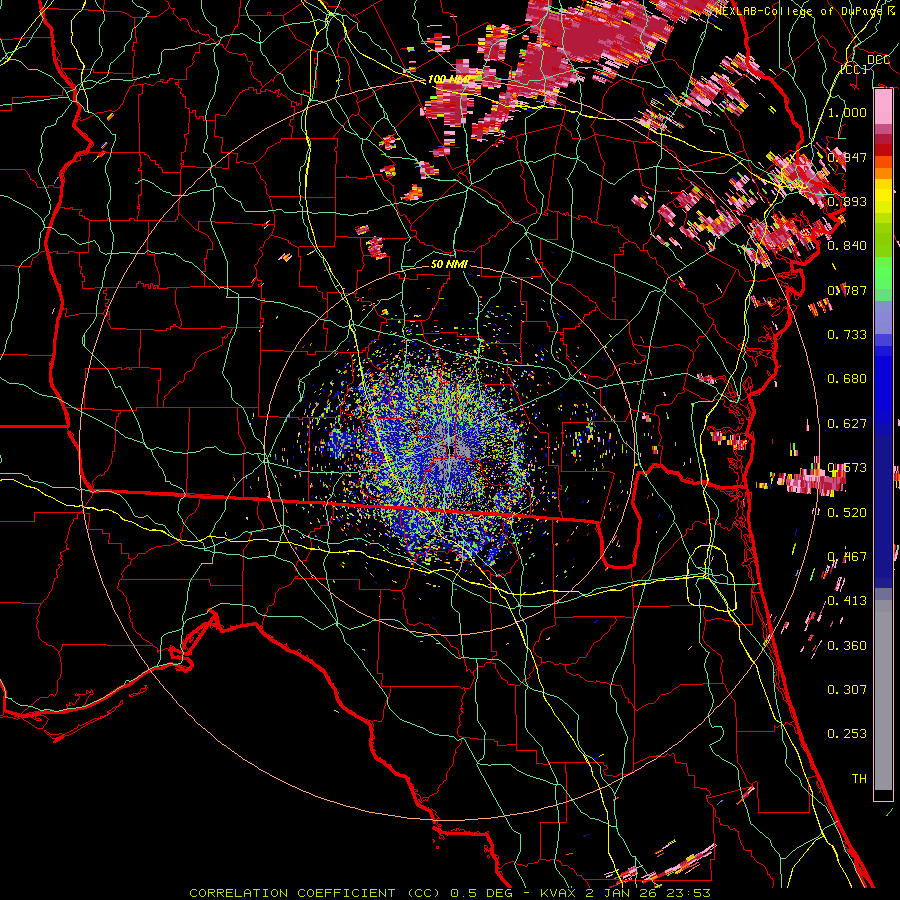The width and height of the screenshot is (900, 900).
Task: Click the radar site at center of clutter
Action: (x=450, y=450)
